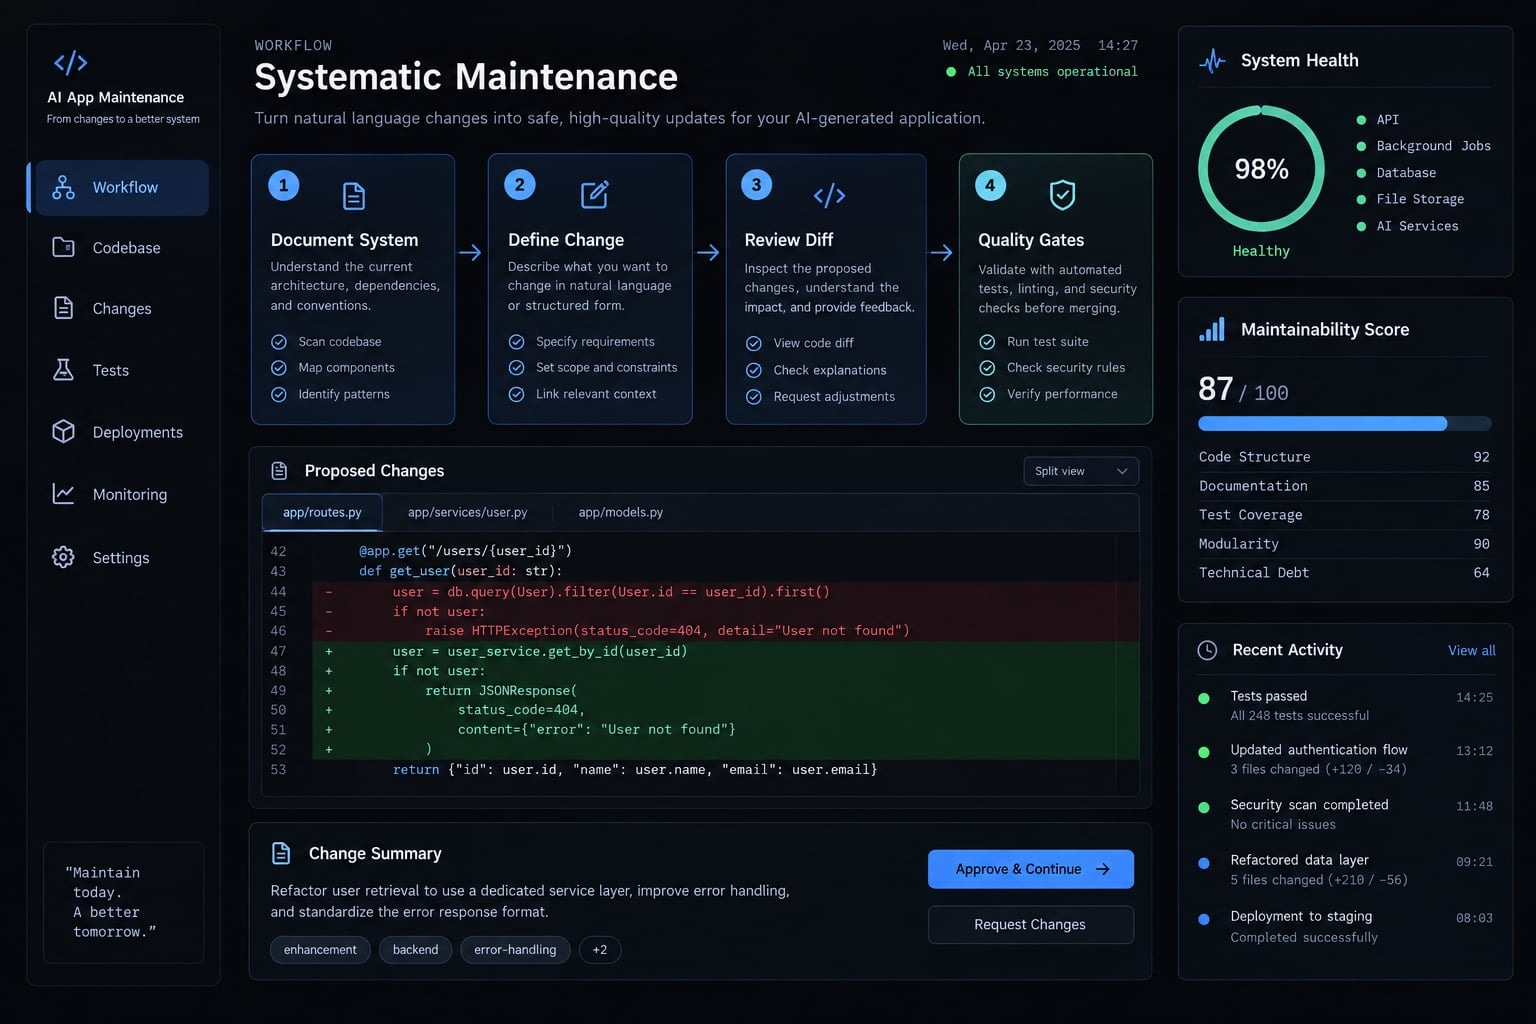1536x1024 pixels.
Task: Click the Maintainability Score progress bar
Action: coord(1345,424)
